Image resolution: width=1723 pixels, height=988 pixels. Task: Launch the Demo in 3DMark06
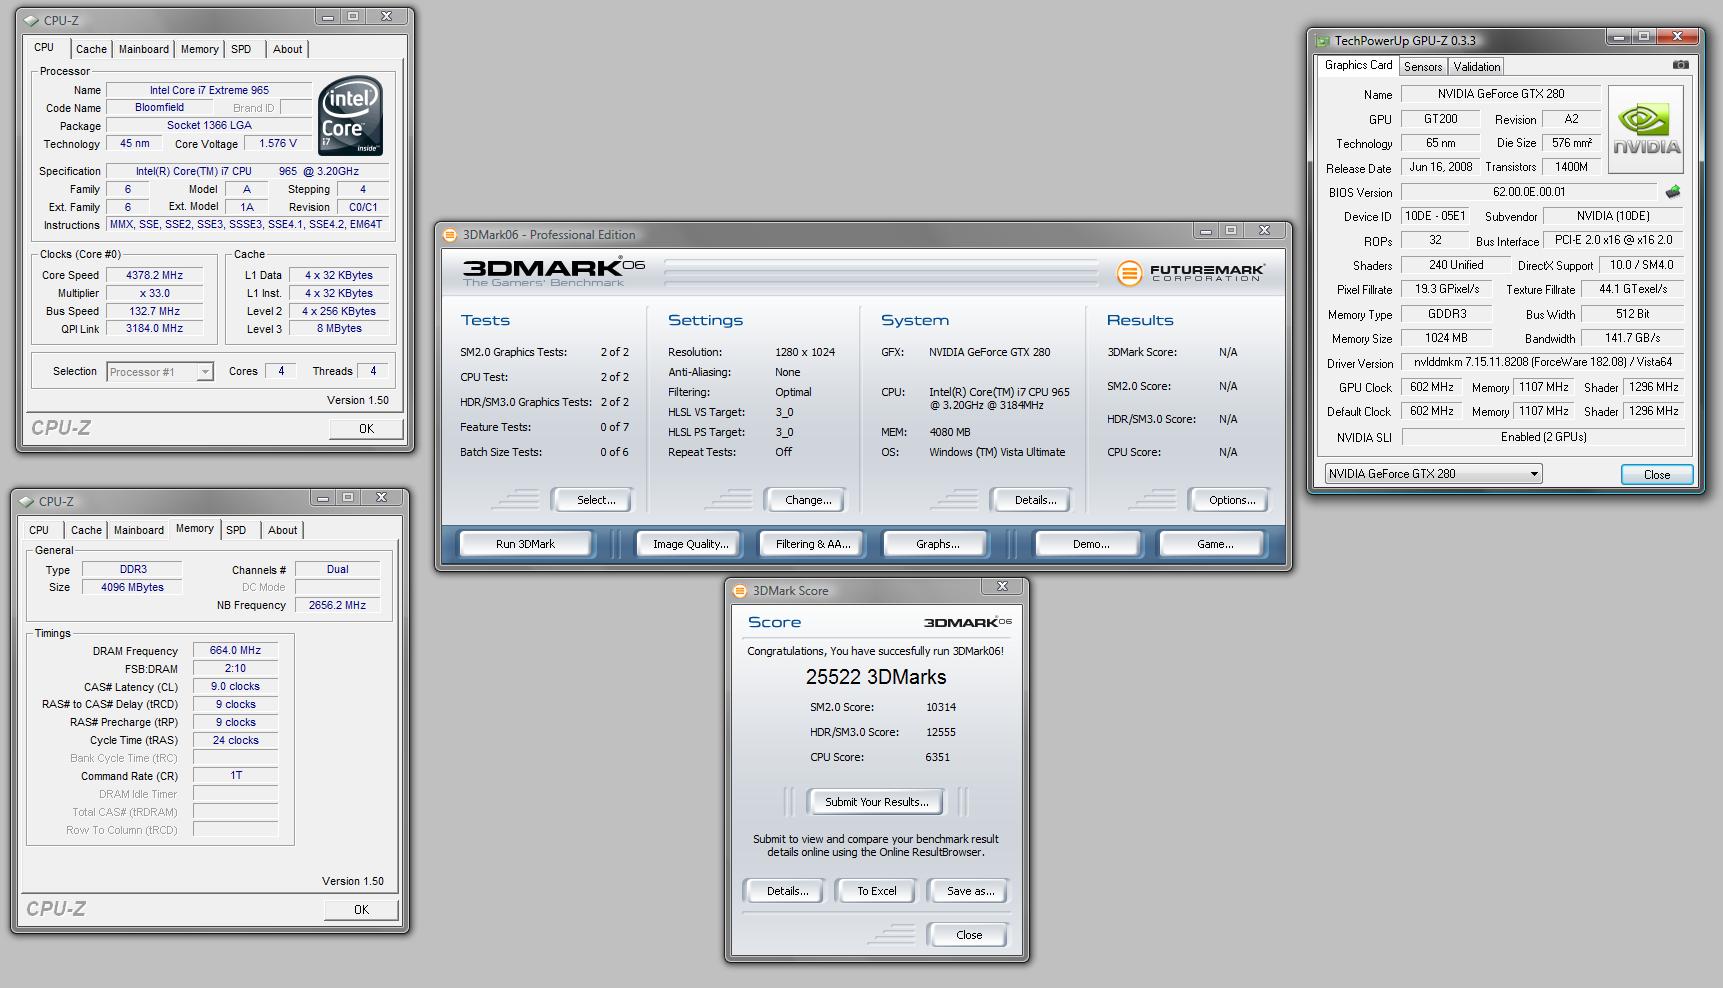1090,544
